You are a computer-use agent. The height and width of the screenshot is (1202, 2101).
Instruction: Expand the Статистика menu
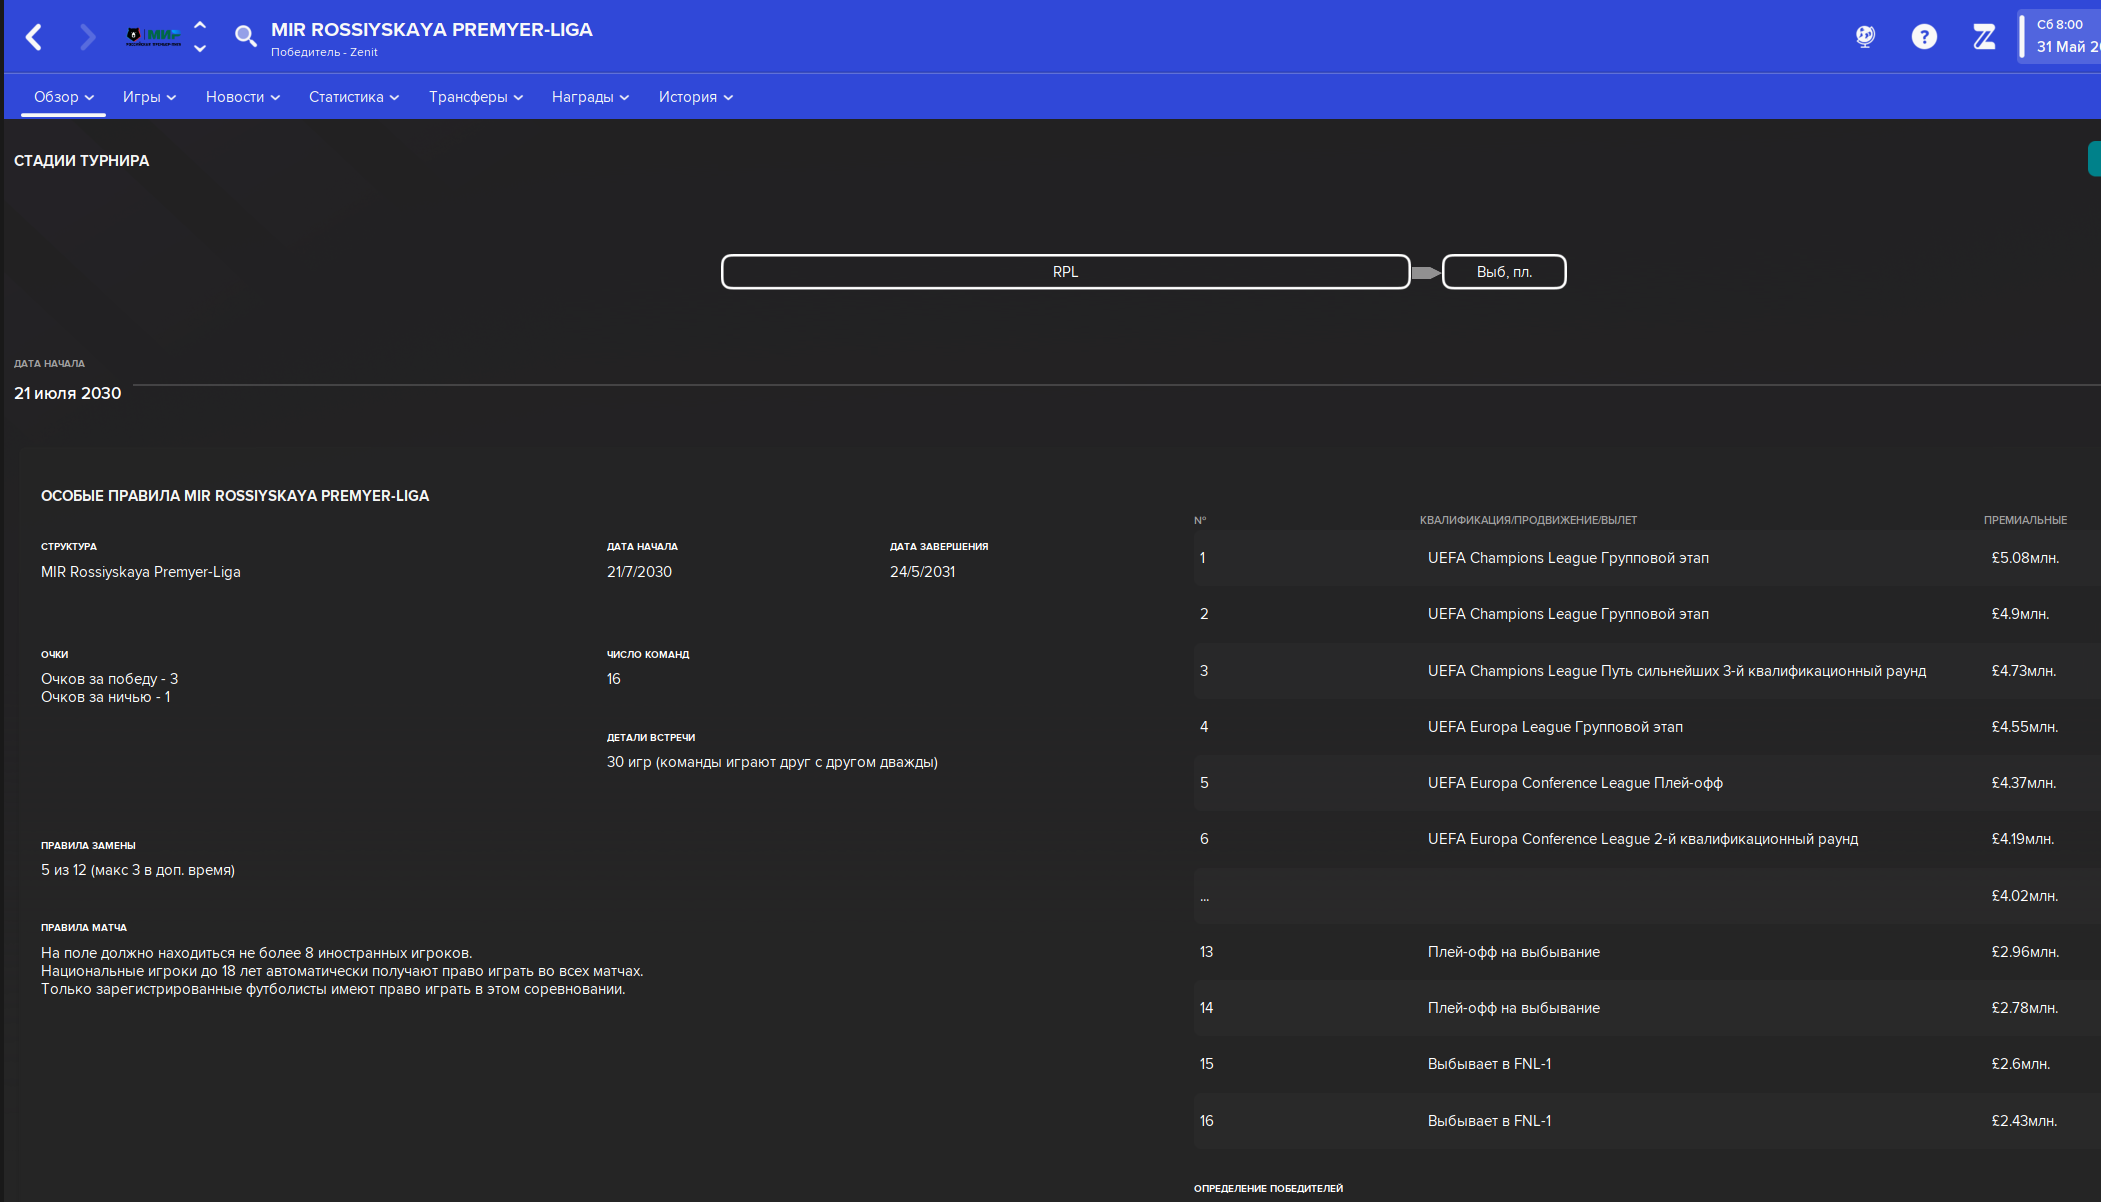[x=354, y=97]
